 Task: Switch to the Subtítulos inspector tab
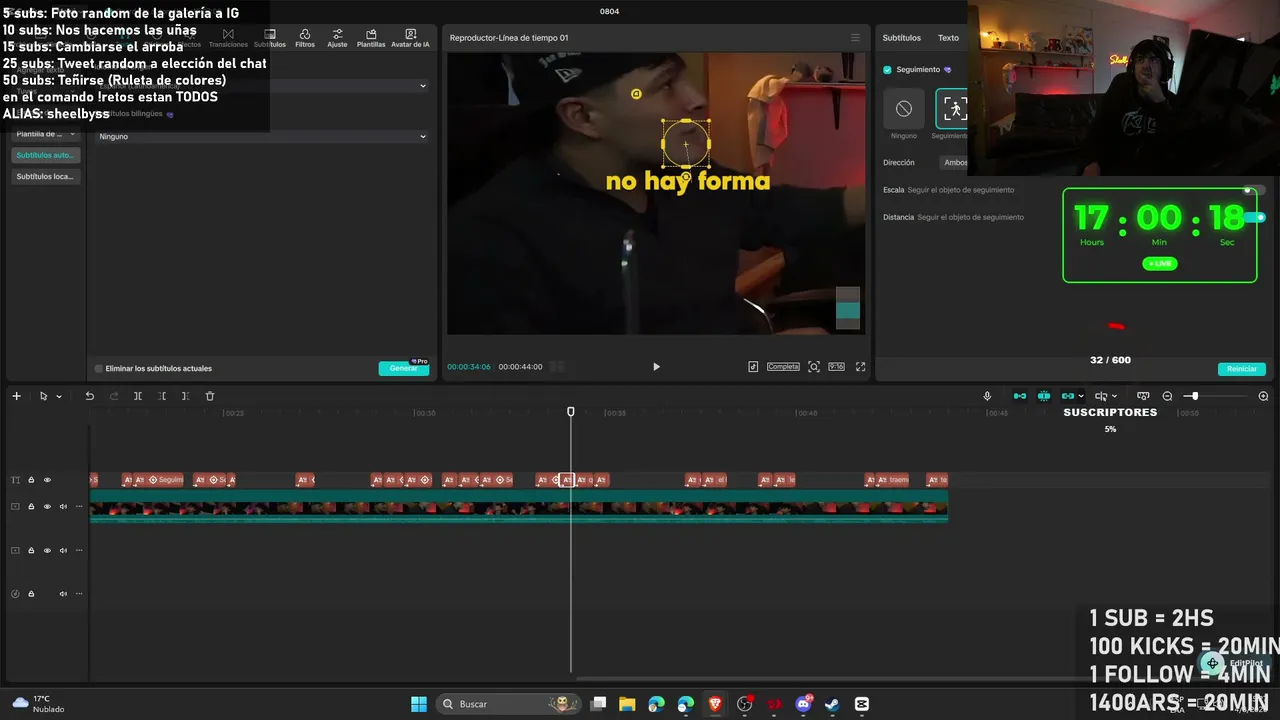pyautogui.click(x=901, y=38)
